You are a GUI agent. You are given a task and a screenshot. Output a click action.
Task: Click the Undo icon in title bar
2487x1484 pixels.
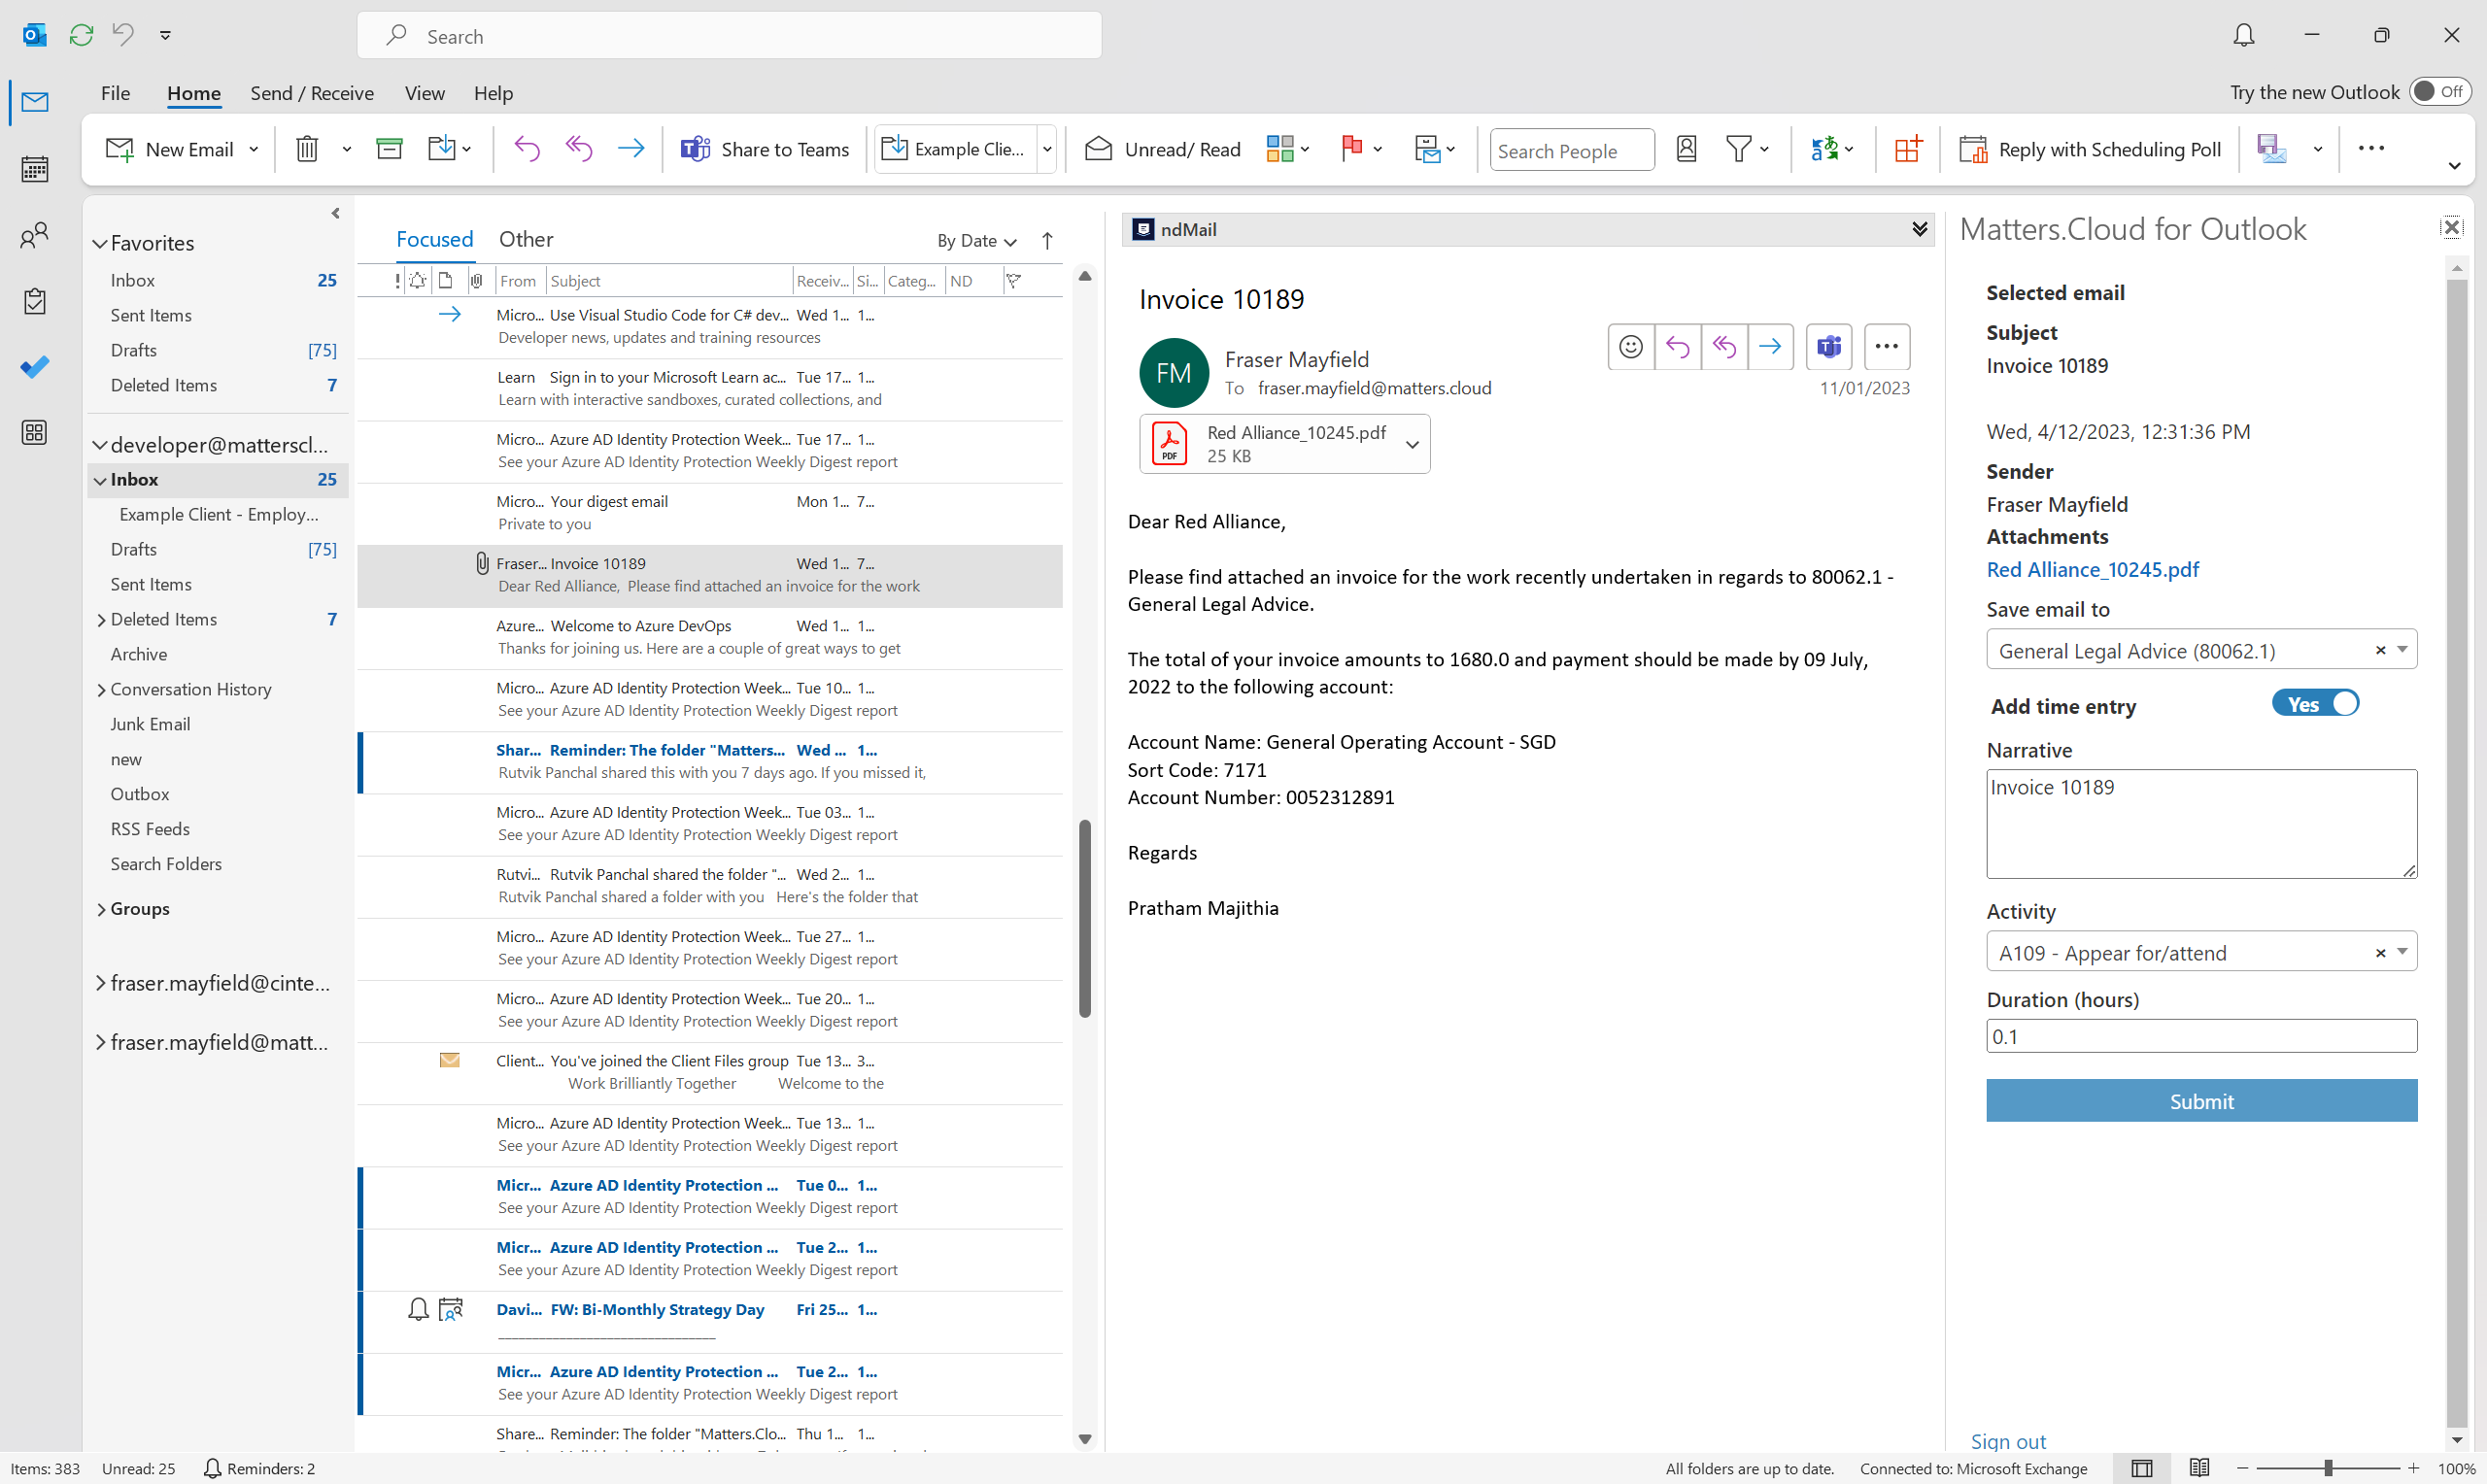[x=123, y=35]
